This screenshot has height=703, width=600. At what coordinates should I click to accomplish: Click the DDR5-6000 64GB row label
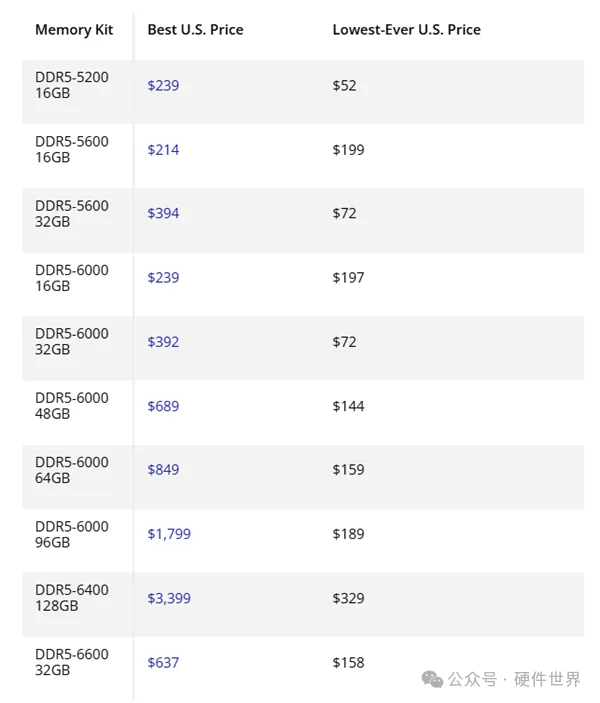(x=72, y=470)
